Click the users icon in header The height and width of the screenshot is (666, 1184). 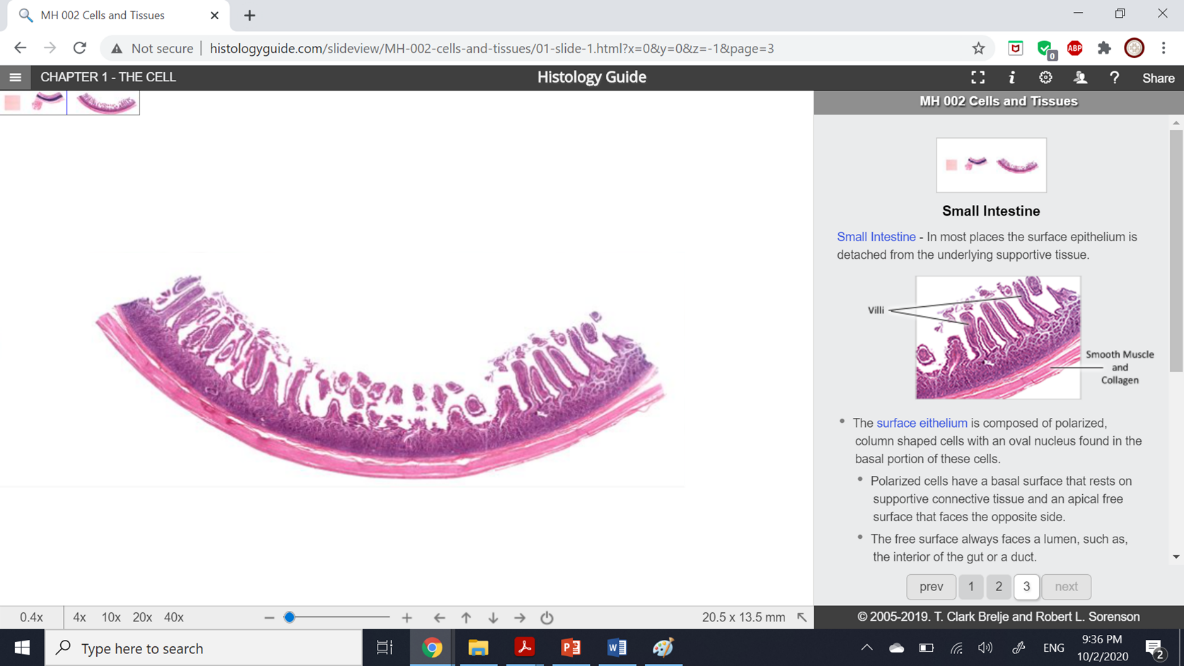pyautogui.click(x=1080, y=78)
